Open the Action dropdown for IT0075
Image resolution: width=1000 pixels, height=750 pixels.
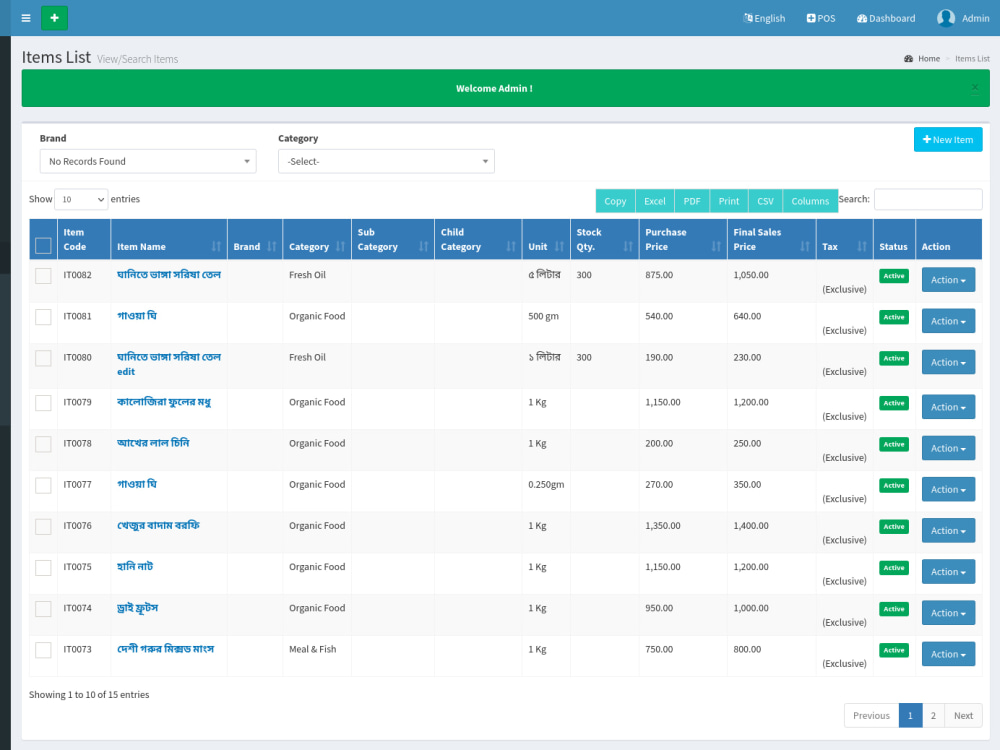[948, 572]
